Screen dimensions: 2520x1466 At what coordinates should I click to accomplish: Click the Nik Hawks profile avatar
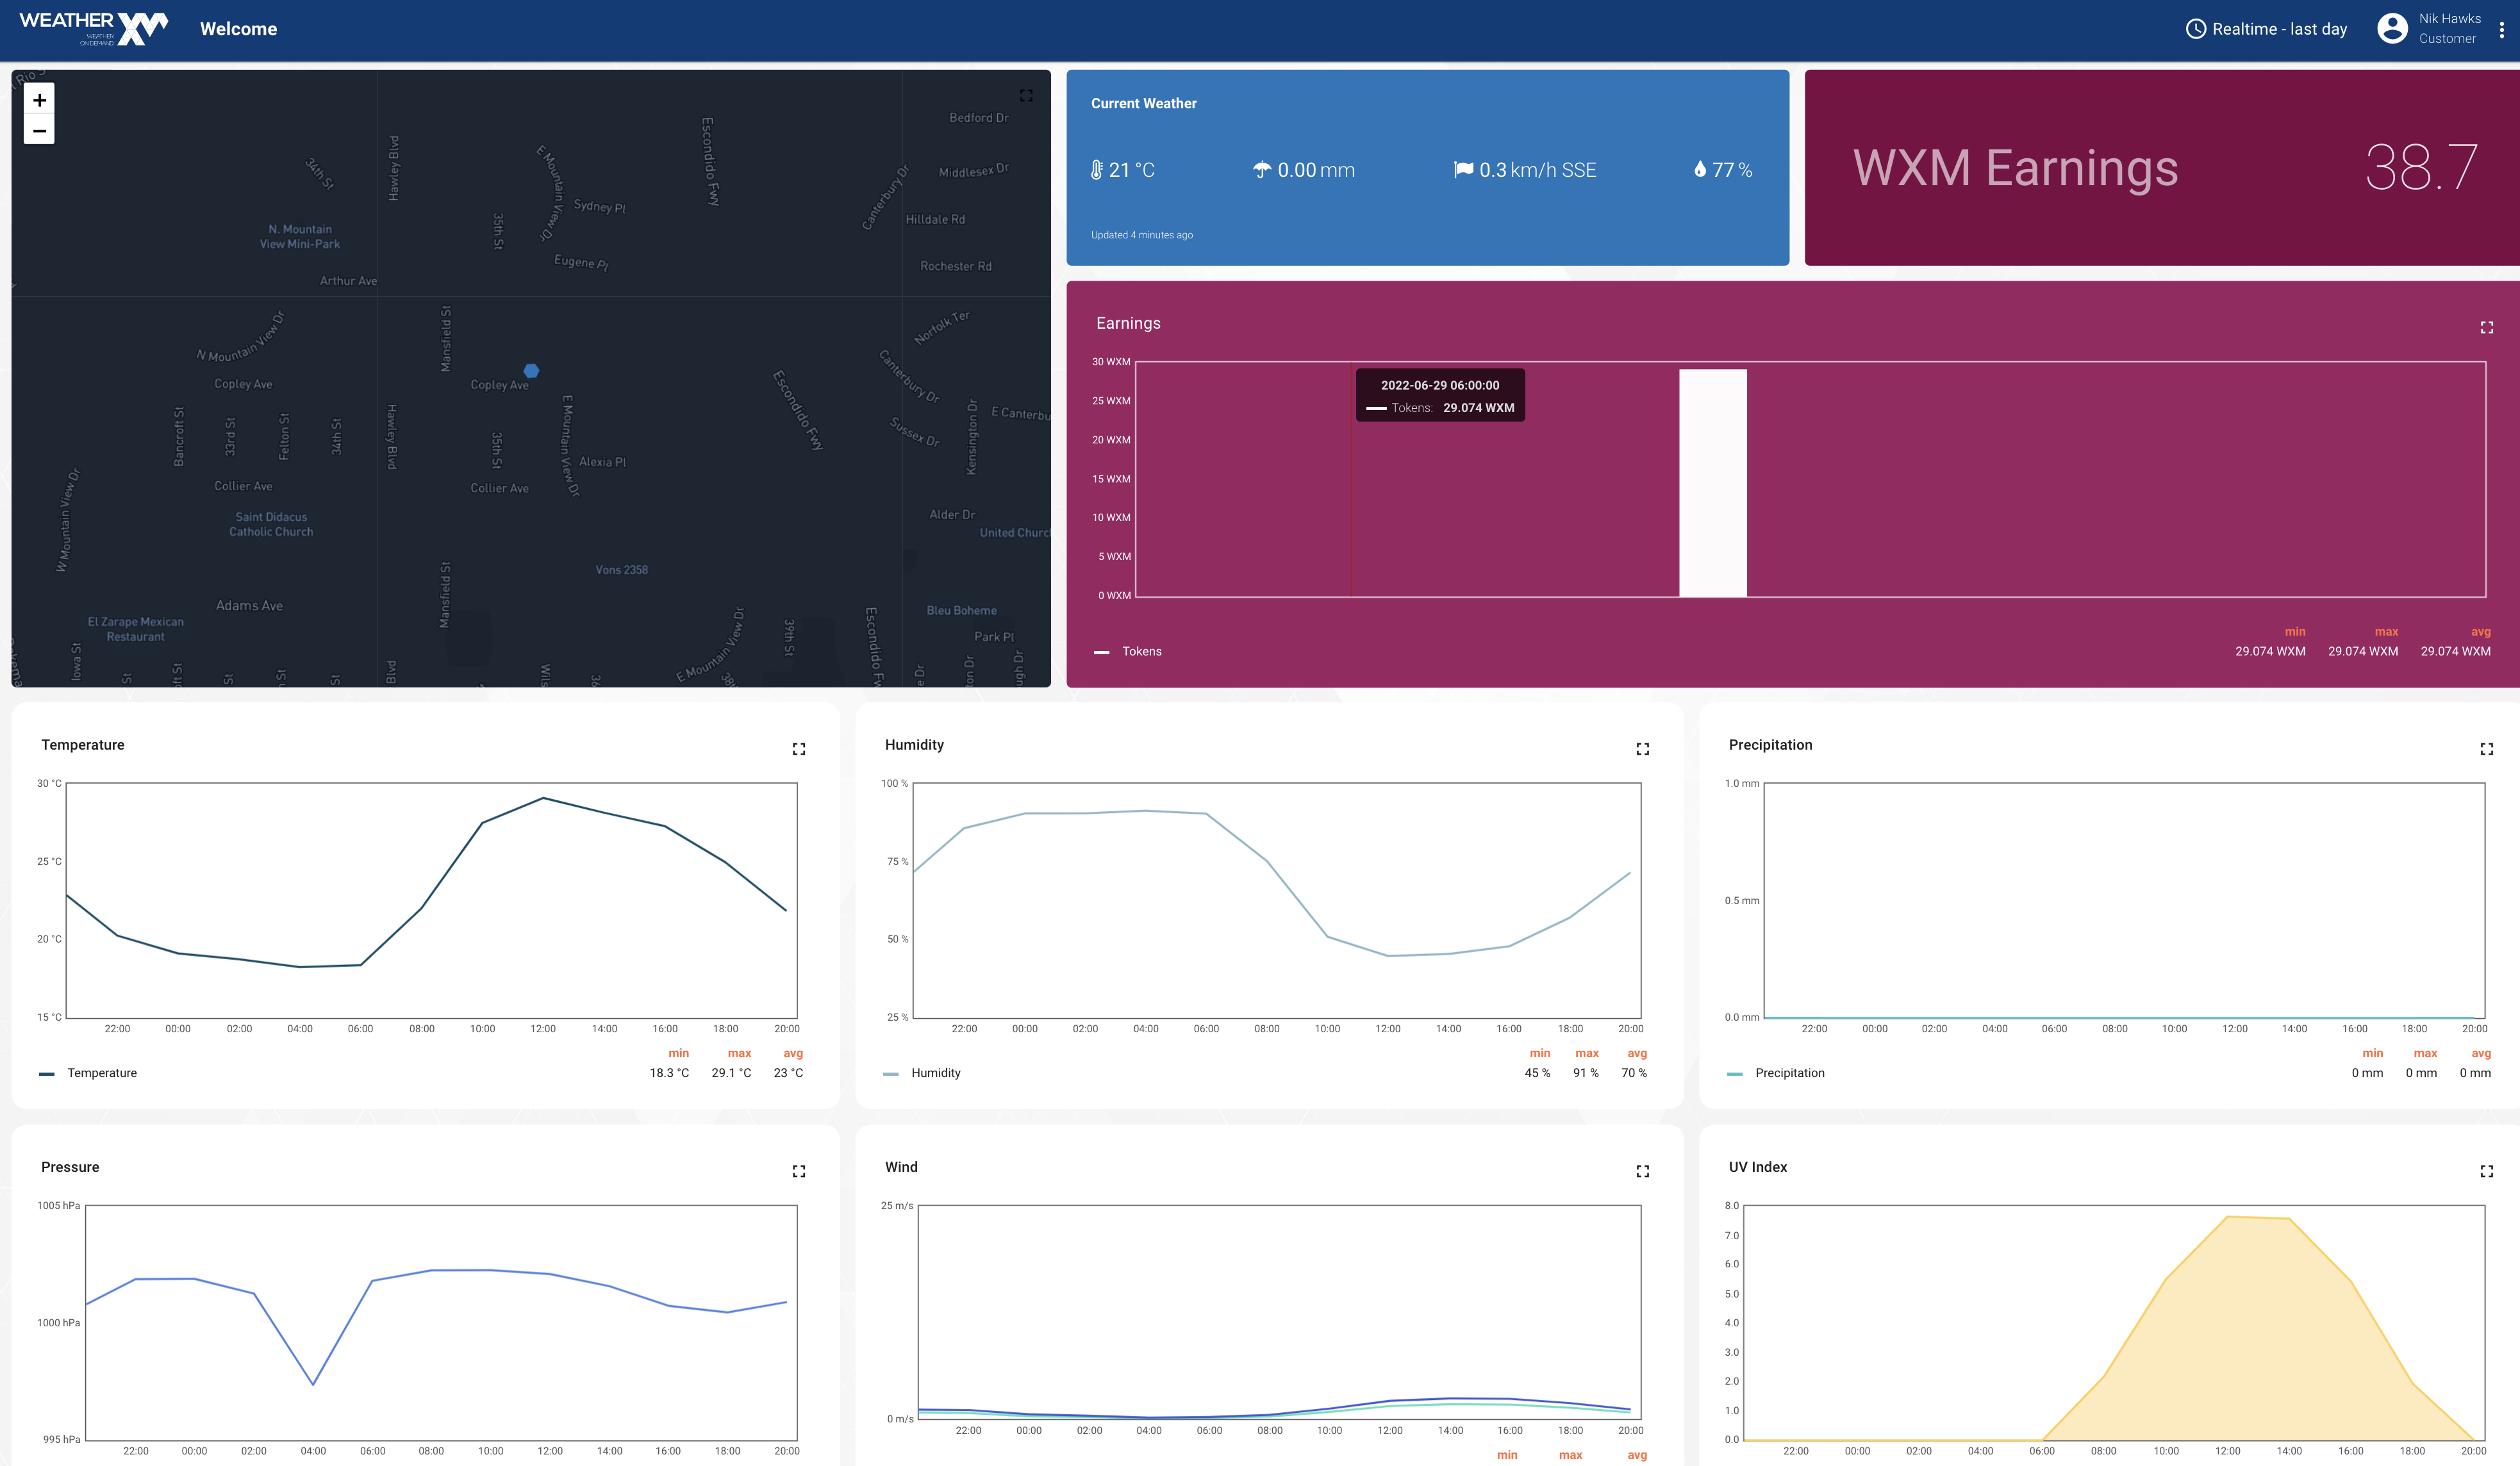(2392, 28)
